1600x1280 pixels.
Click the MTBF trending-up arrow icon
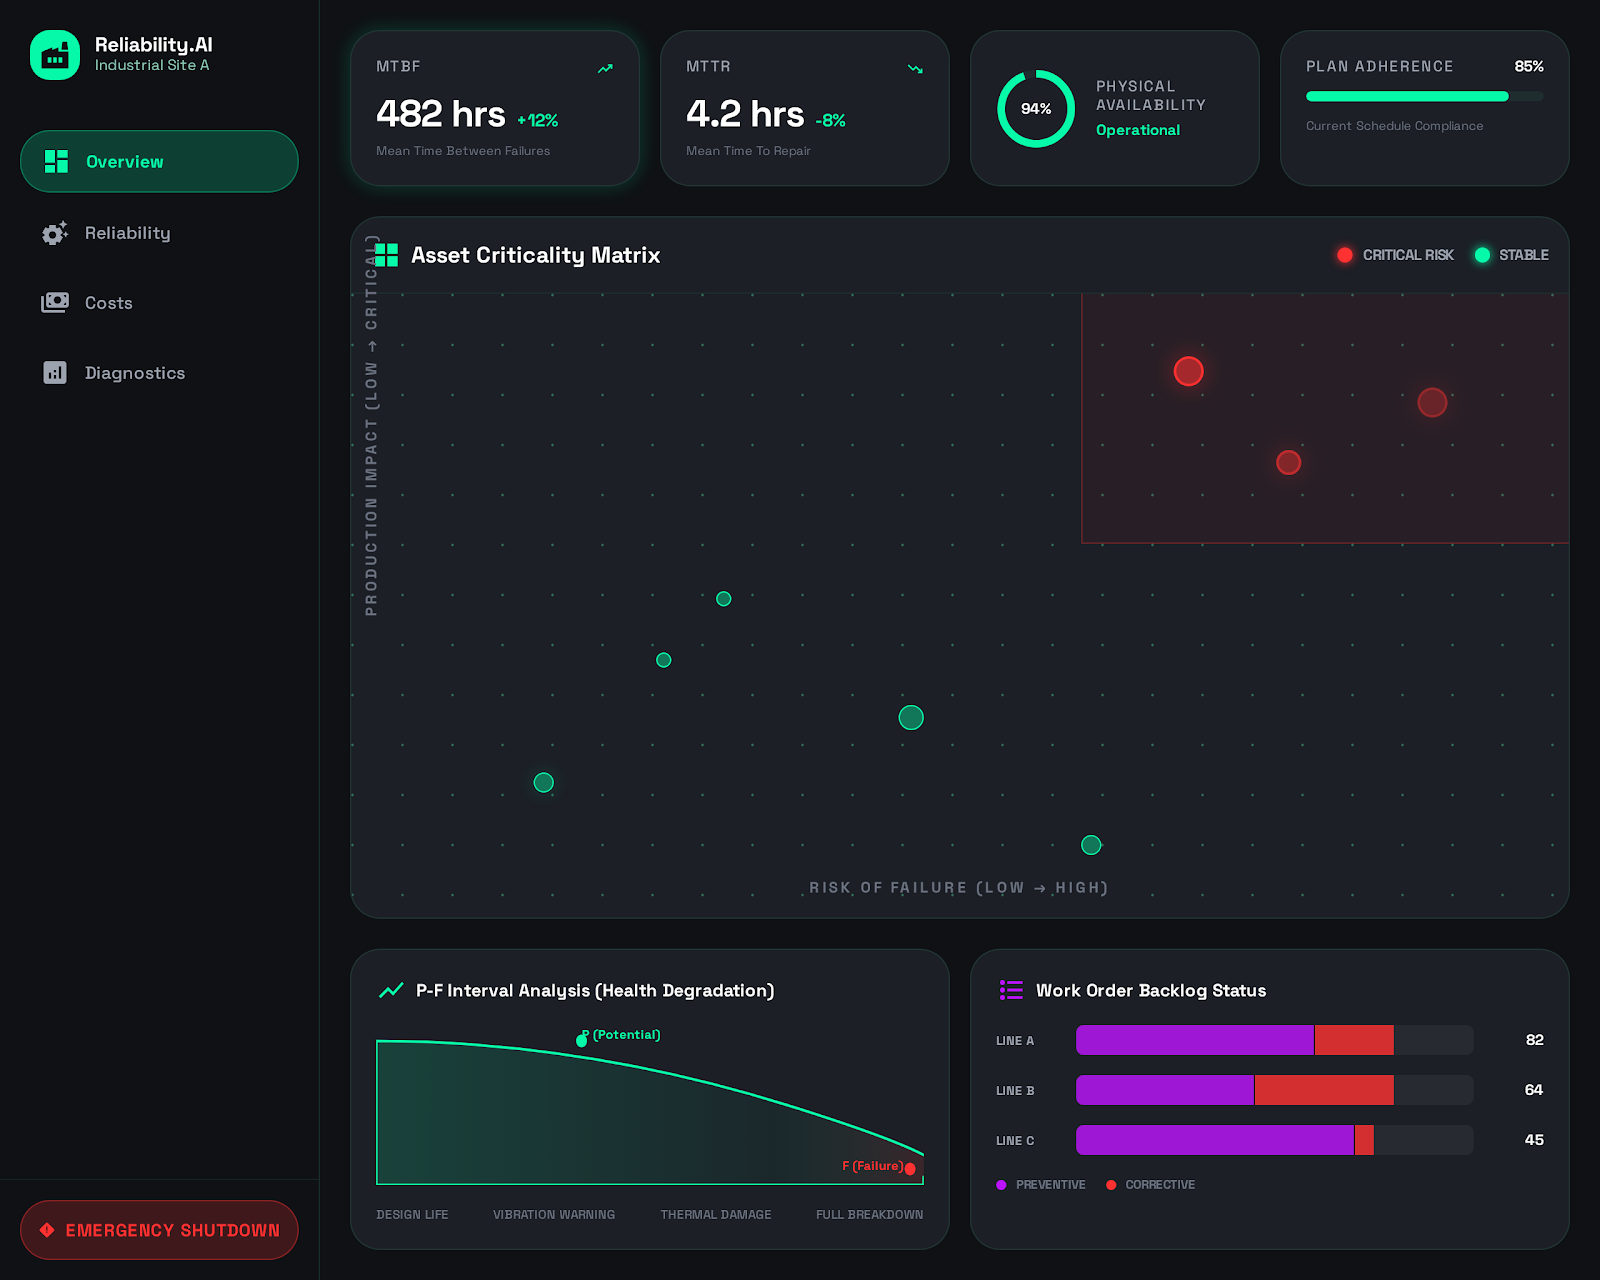[605, 69]
